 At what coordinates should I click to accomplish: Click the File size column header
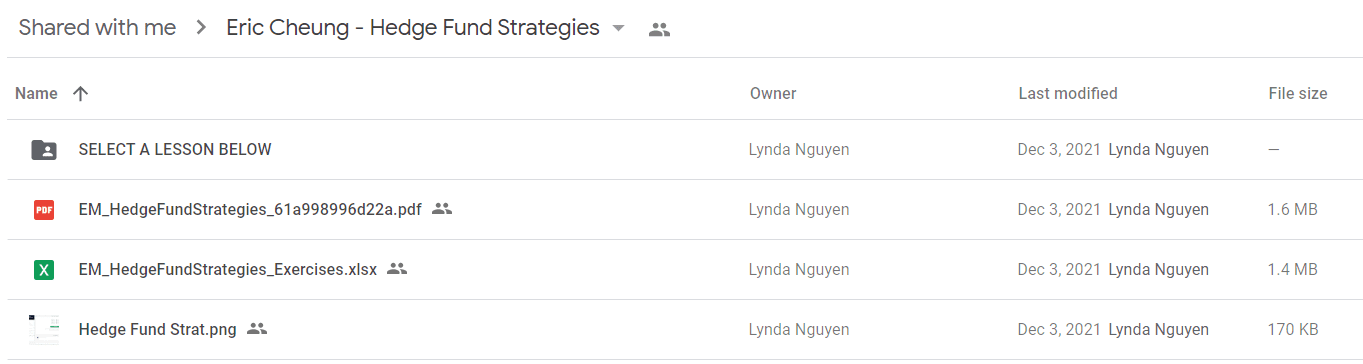coord(1298,93)
